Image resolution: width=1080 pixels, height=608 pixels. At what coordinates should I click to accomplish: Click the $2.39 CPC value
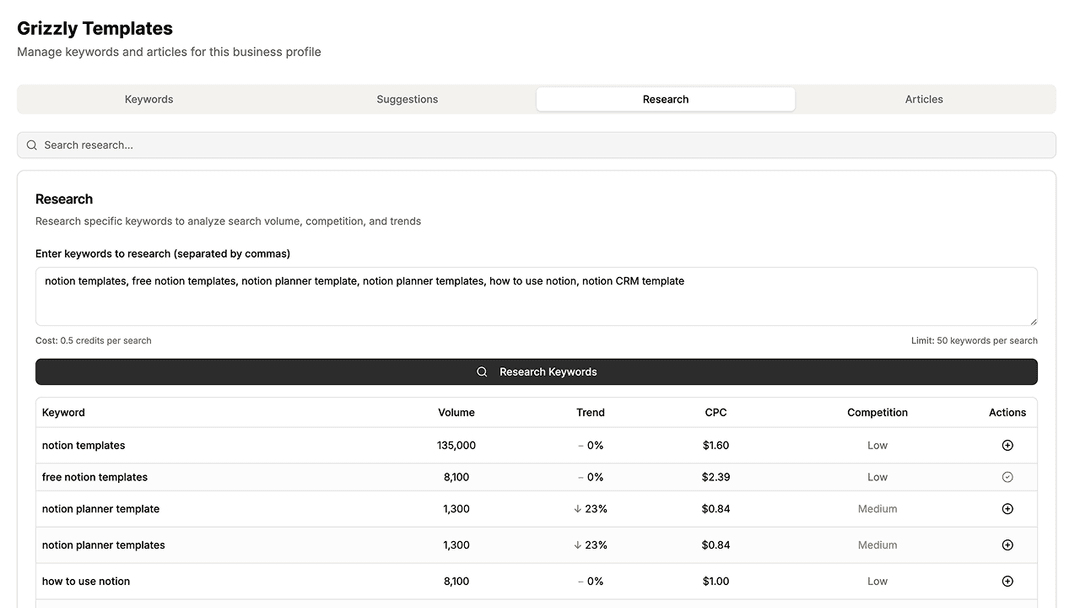pos(716,477)
